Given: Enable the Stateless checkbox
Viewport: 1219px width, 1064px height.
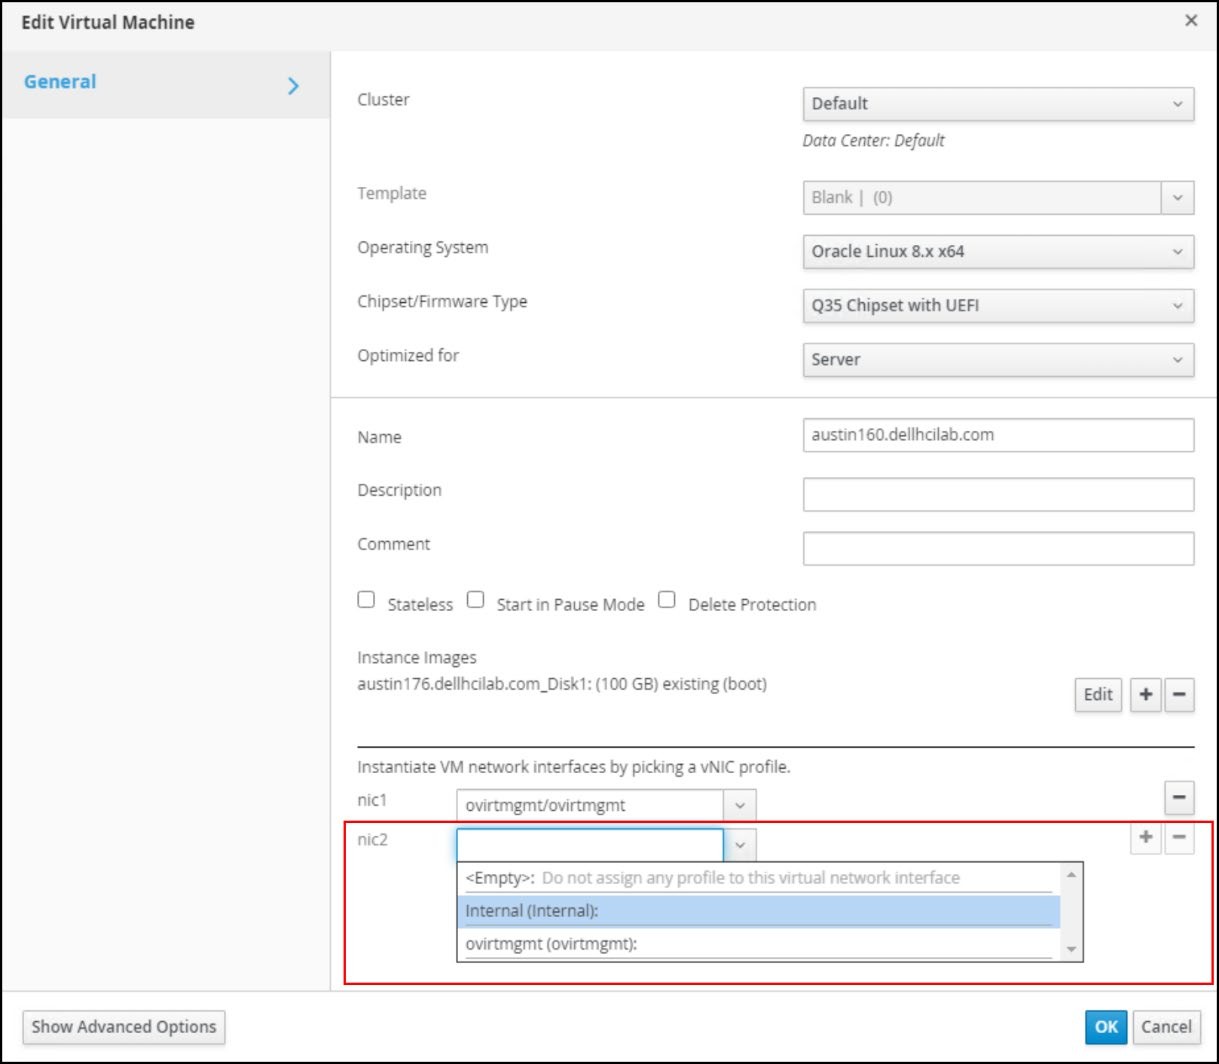Looking at the screenshot, I should [366, 598].
